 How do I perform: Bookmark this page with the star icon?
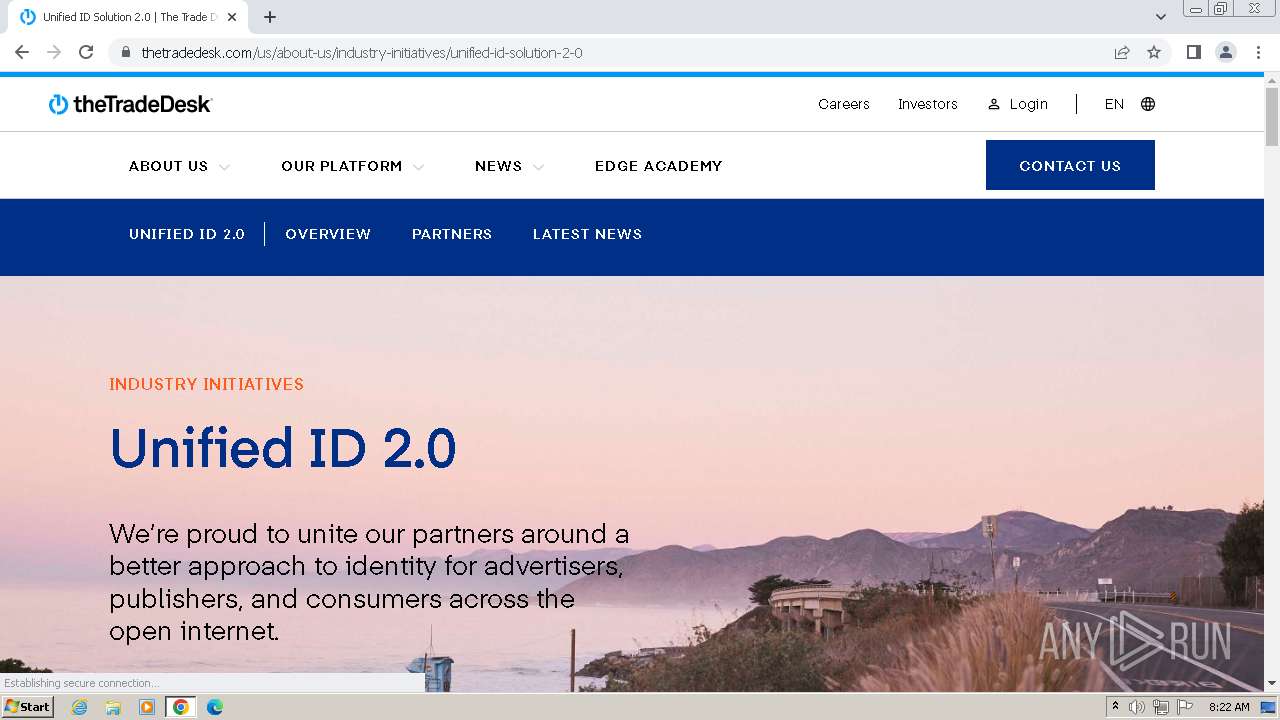click(1154, 52)
